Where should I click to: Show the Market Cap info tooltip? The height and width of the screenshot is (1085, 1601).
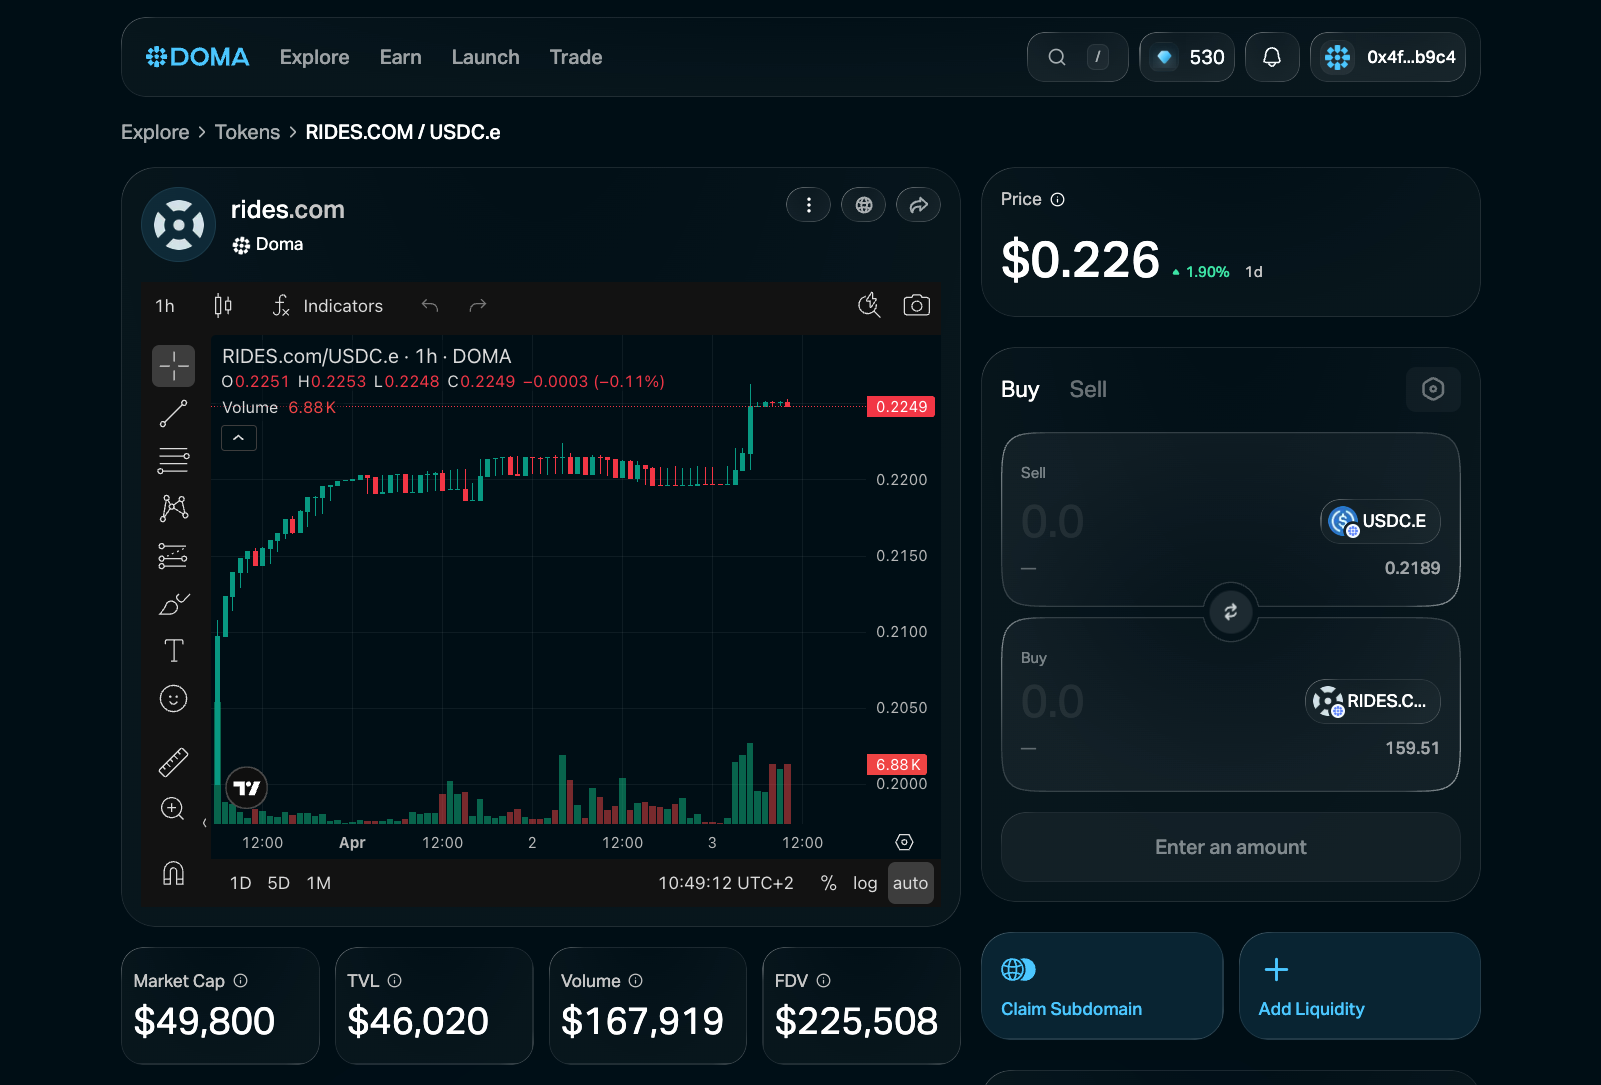pyautogui.click(x=241, y=981)
